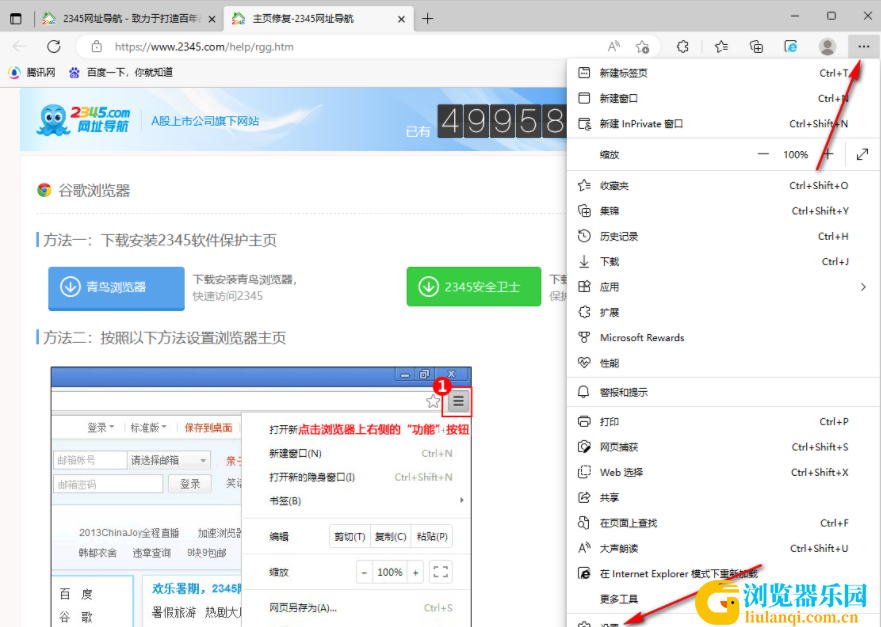Viewport: 881px width, 627px height.
Task: Enter full screen via zoom expand icon
Action: 862,154
